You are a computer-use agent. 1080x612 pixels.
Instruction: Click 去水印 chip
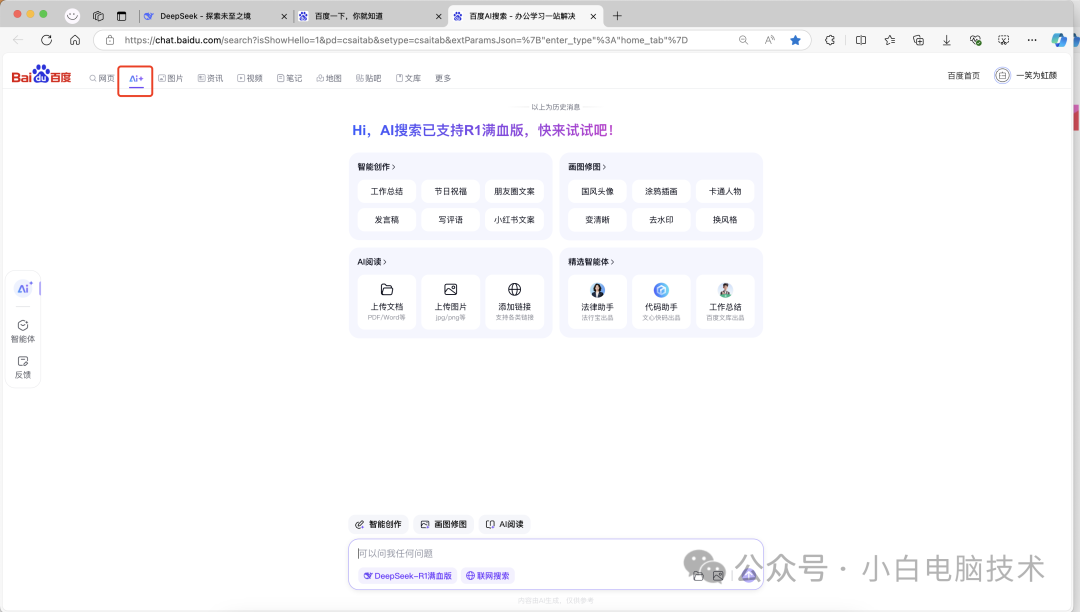(x=661, y=220)
